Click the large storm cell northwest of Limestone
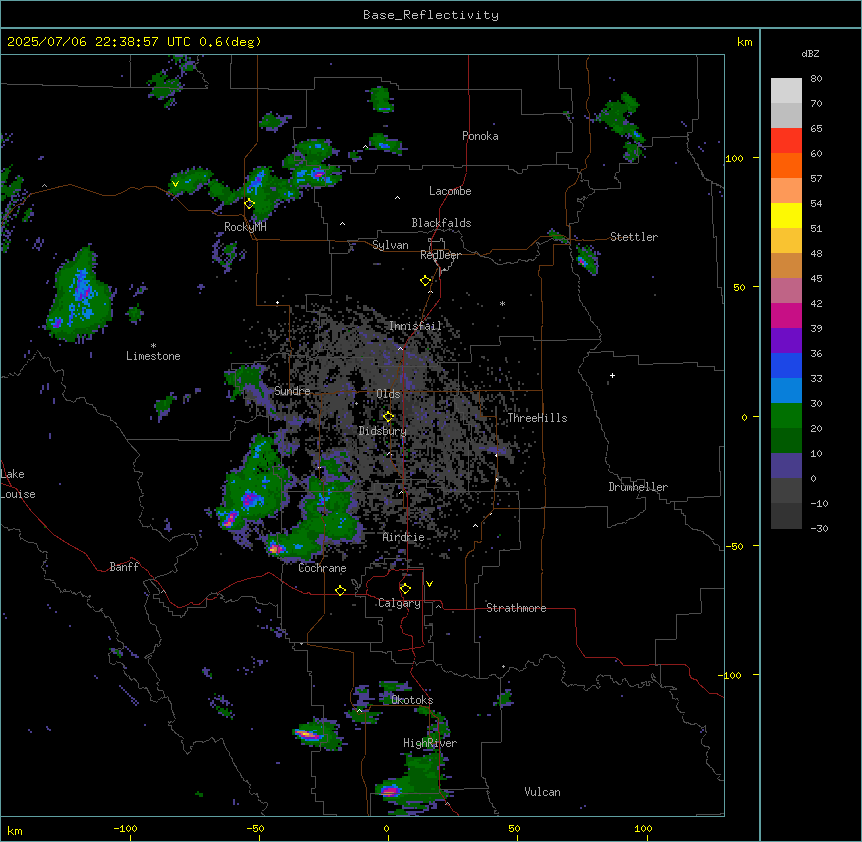Viewport: 862px width, 842px height. (x=80, y=297)
